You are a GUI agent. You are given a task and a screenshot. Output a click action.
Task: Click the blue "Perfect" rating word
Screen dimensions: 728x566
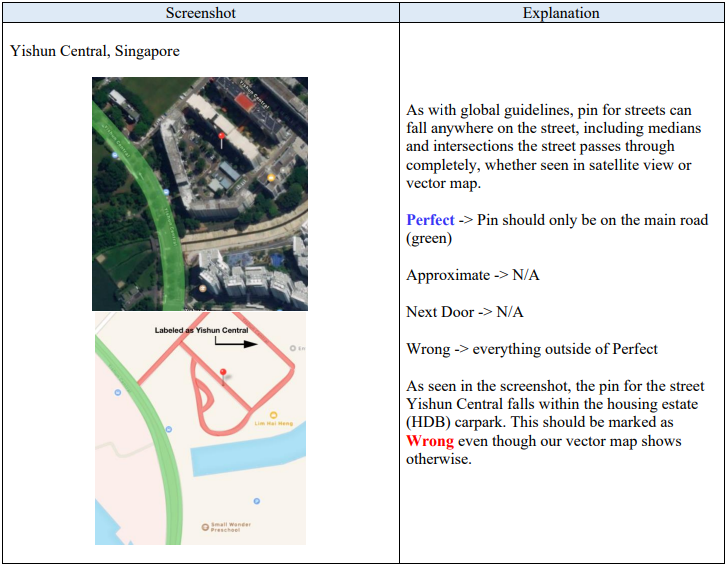tap(430, 220)
